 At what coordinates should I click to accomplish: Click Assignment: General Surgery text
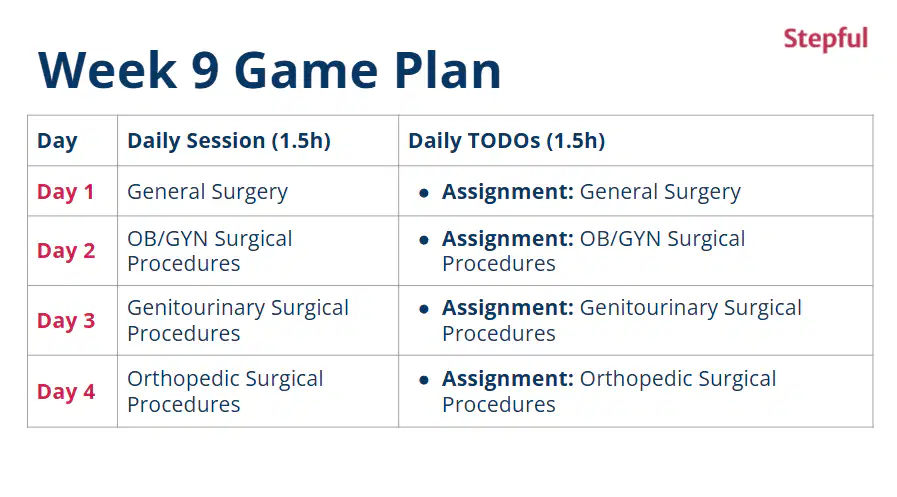[591, 192]
